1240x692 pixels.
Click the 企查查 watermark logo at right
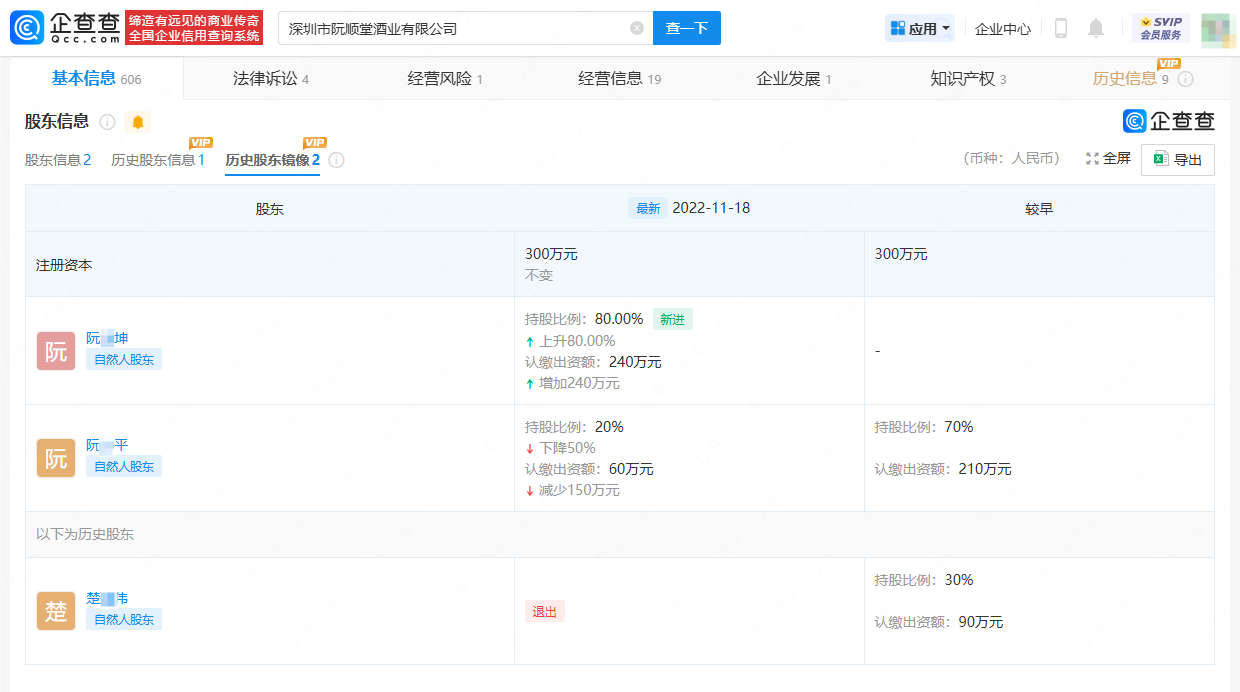pos(1169,121)
